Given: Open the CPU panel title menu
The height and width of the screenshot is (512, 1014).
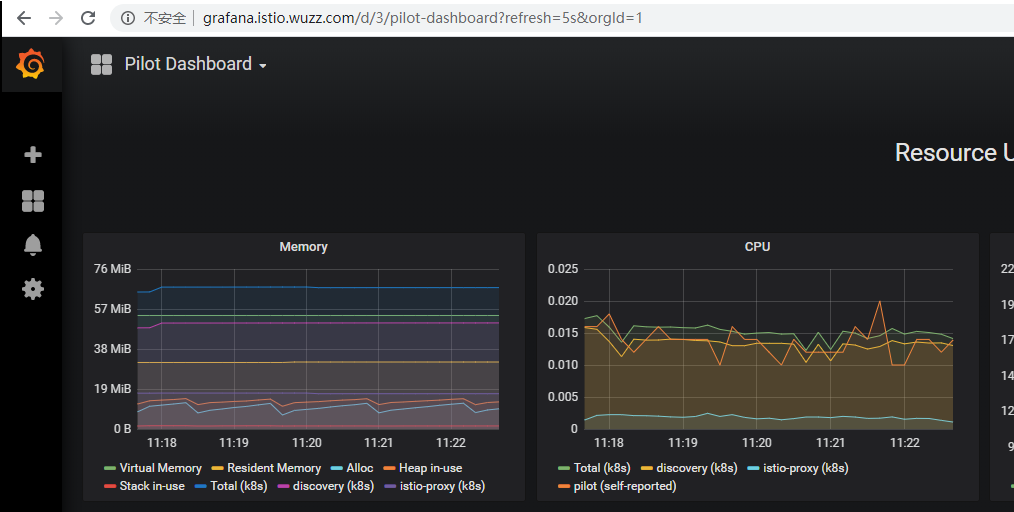Looking at the screenshot, I should click(x=757, y=246).
